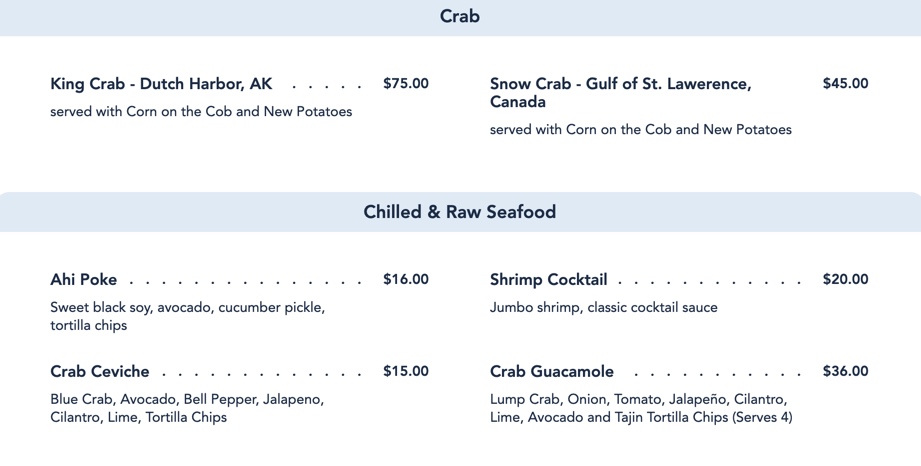Click the Ahi Poke $16.00 price
Image resolution: width=921 pixels, height=466 pixels.
point(405,280)
